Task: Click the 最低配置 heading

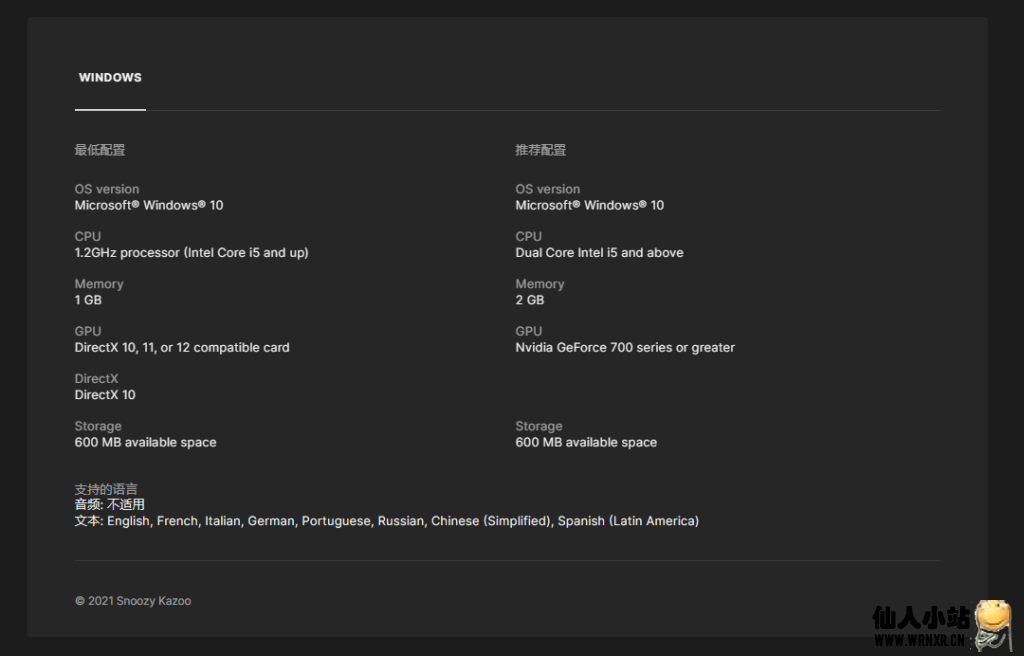Action: point(100,150)
